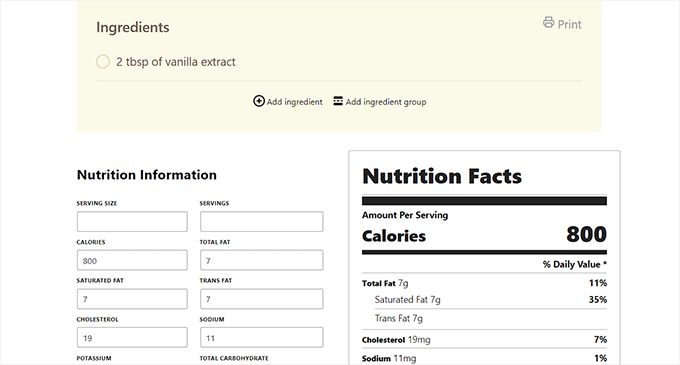The width and height of the screenshot is (680, 365).
Task: Check off vanilla extract ingredient circle
Action: 103,62
